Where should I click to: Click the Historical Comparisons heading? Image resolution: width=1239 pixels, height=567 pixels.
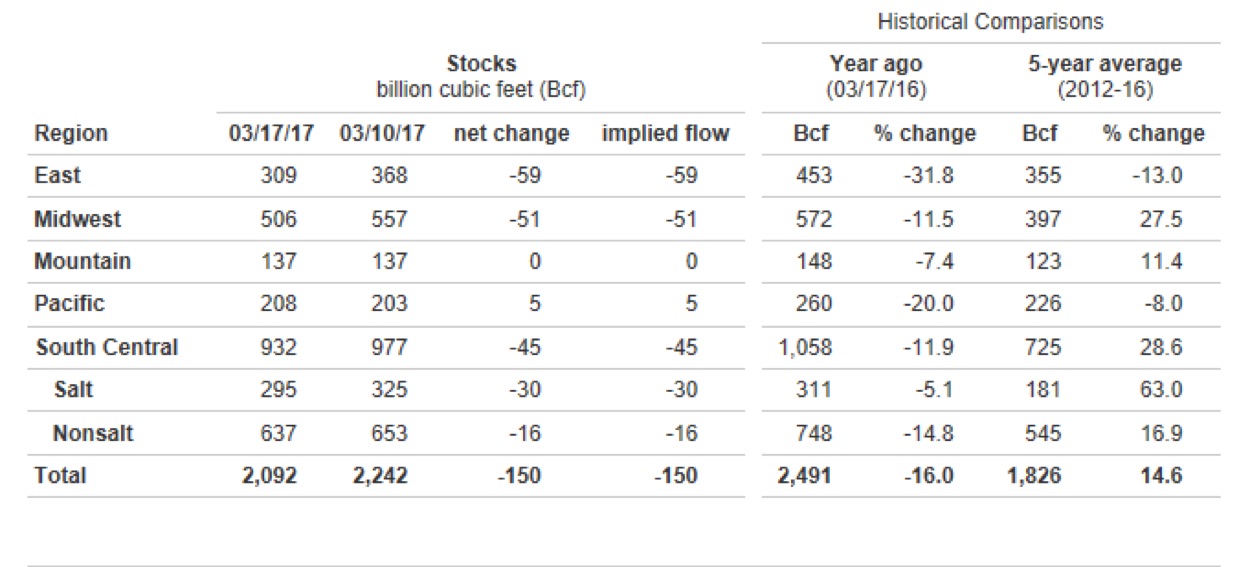(x=990, y=20)
